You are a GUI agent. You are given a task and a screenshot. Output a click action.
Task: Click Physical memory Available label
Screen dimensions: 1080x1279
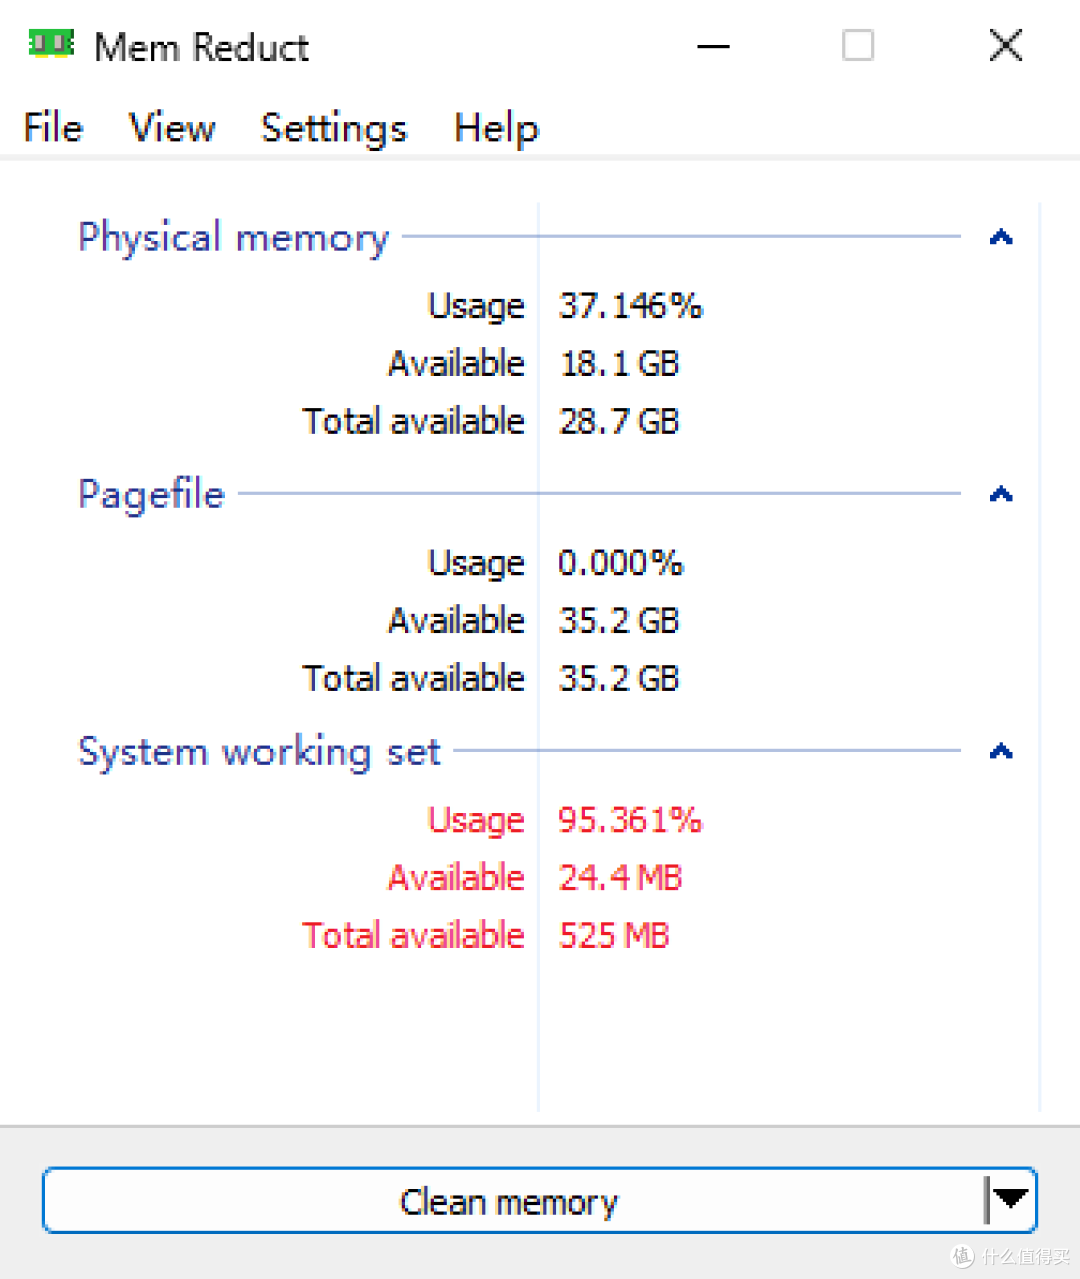pyautogui.click(x=456, y=363)
